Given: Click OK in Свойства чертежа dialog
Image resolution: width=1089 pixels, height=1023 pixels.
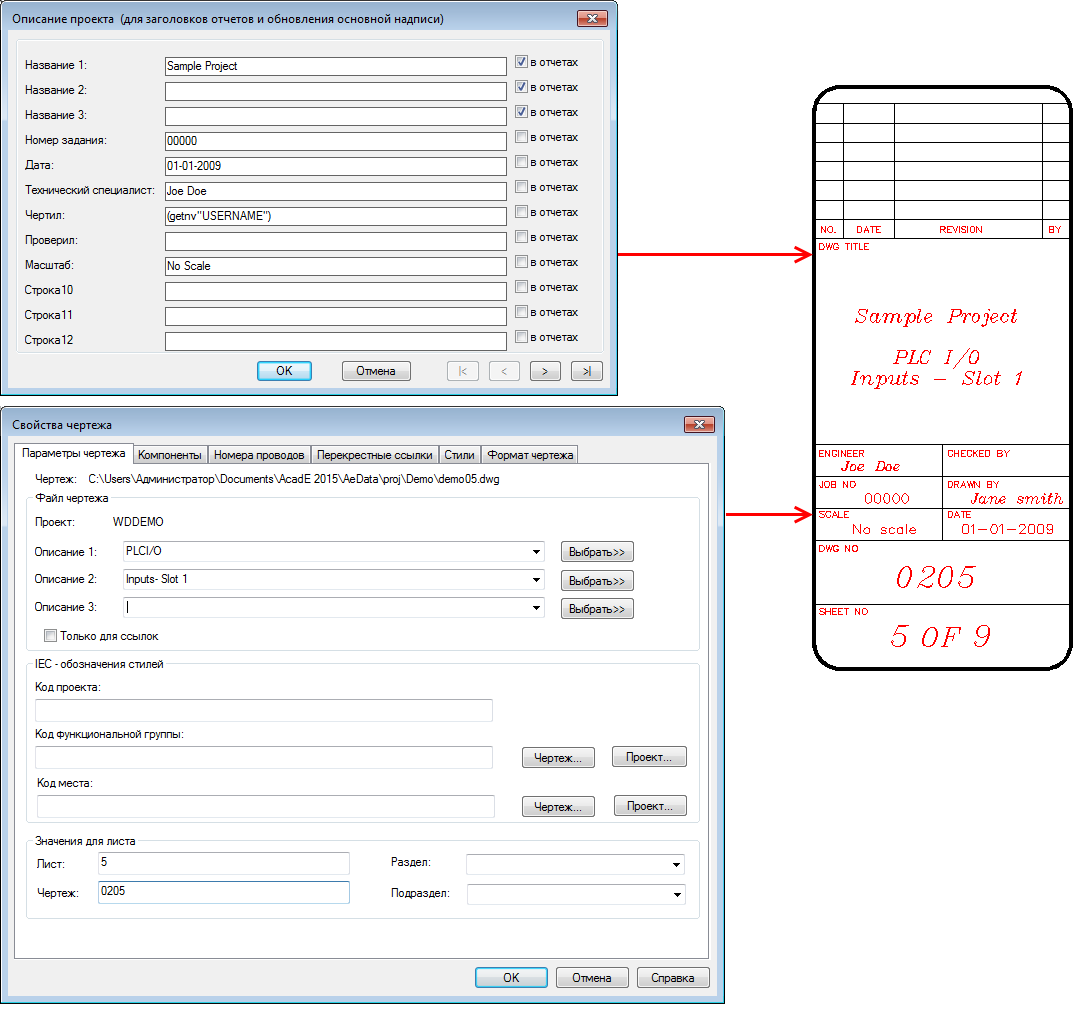Looking at the screenshot, I should 511,977.
